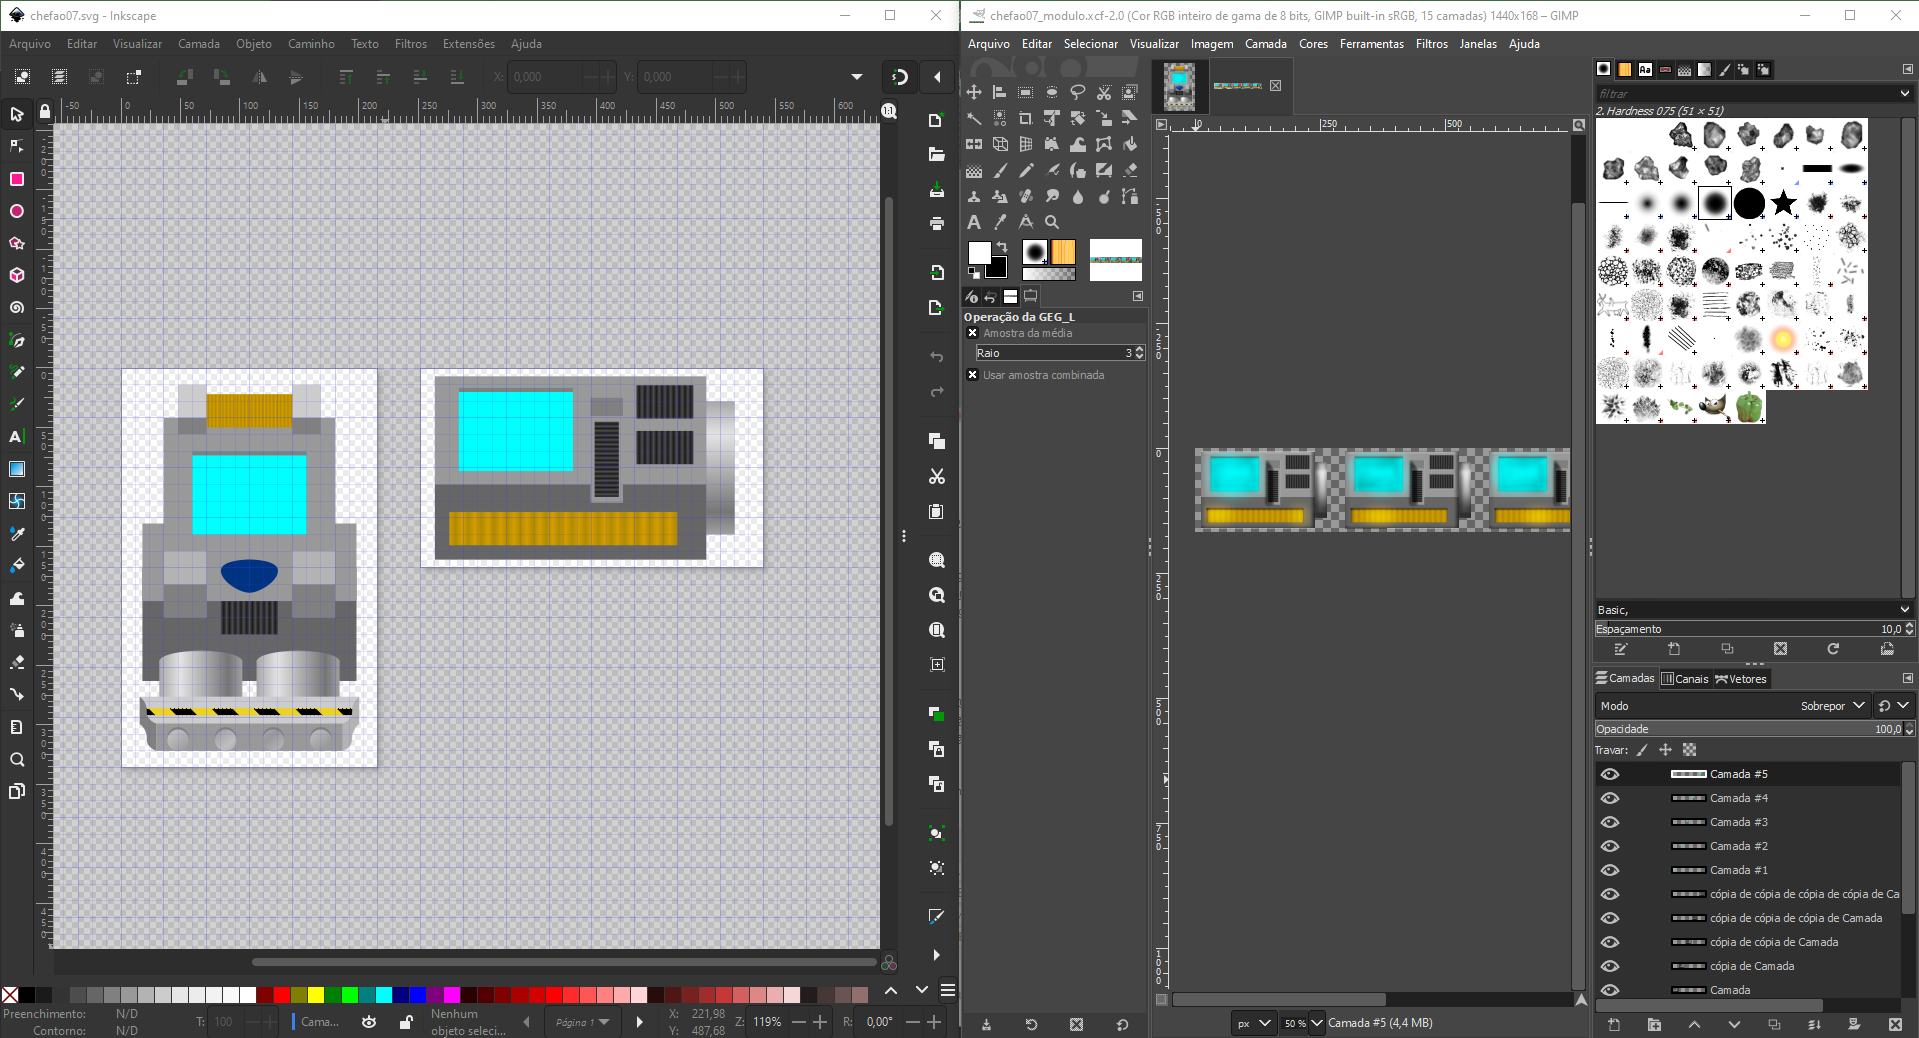Pick the GIMP Color Picker tool
The width and height of the screenshot is (1919, 1038).
tap(1000, 222)
